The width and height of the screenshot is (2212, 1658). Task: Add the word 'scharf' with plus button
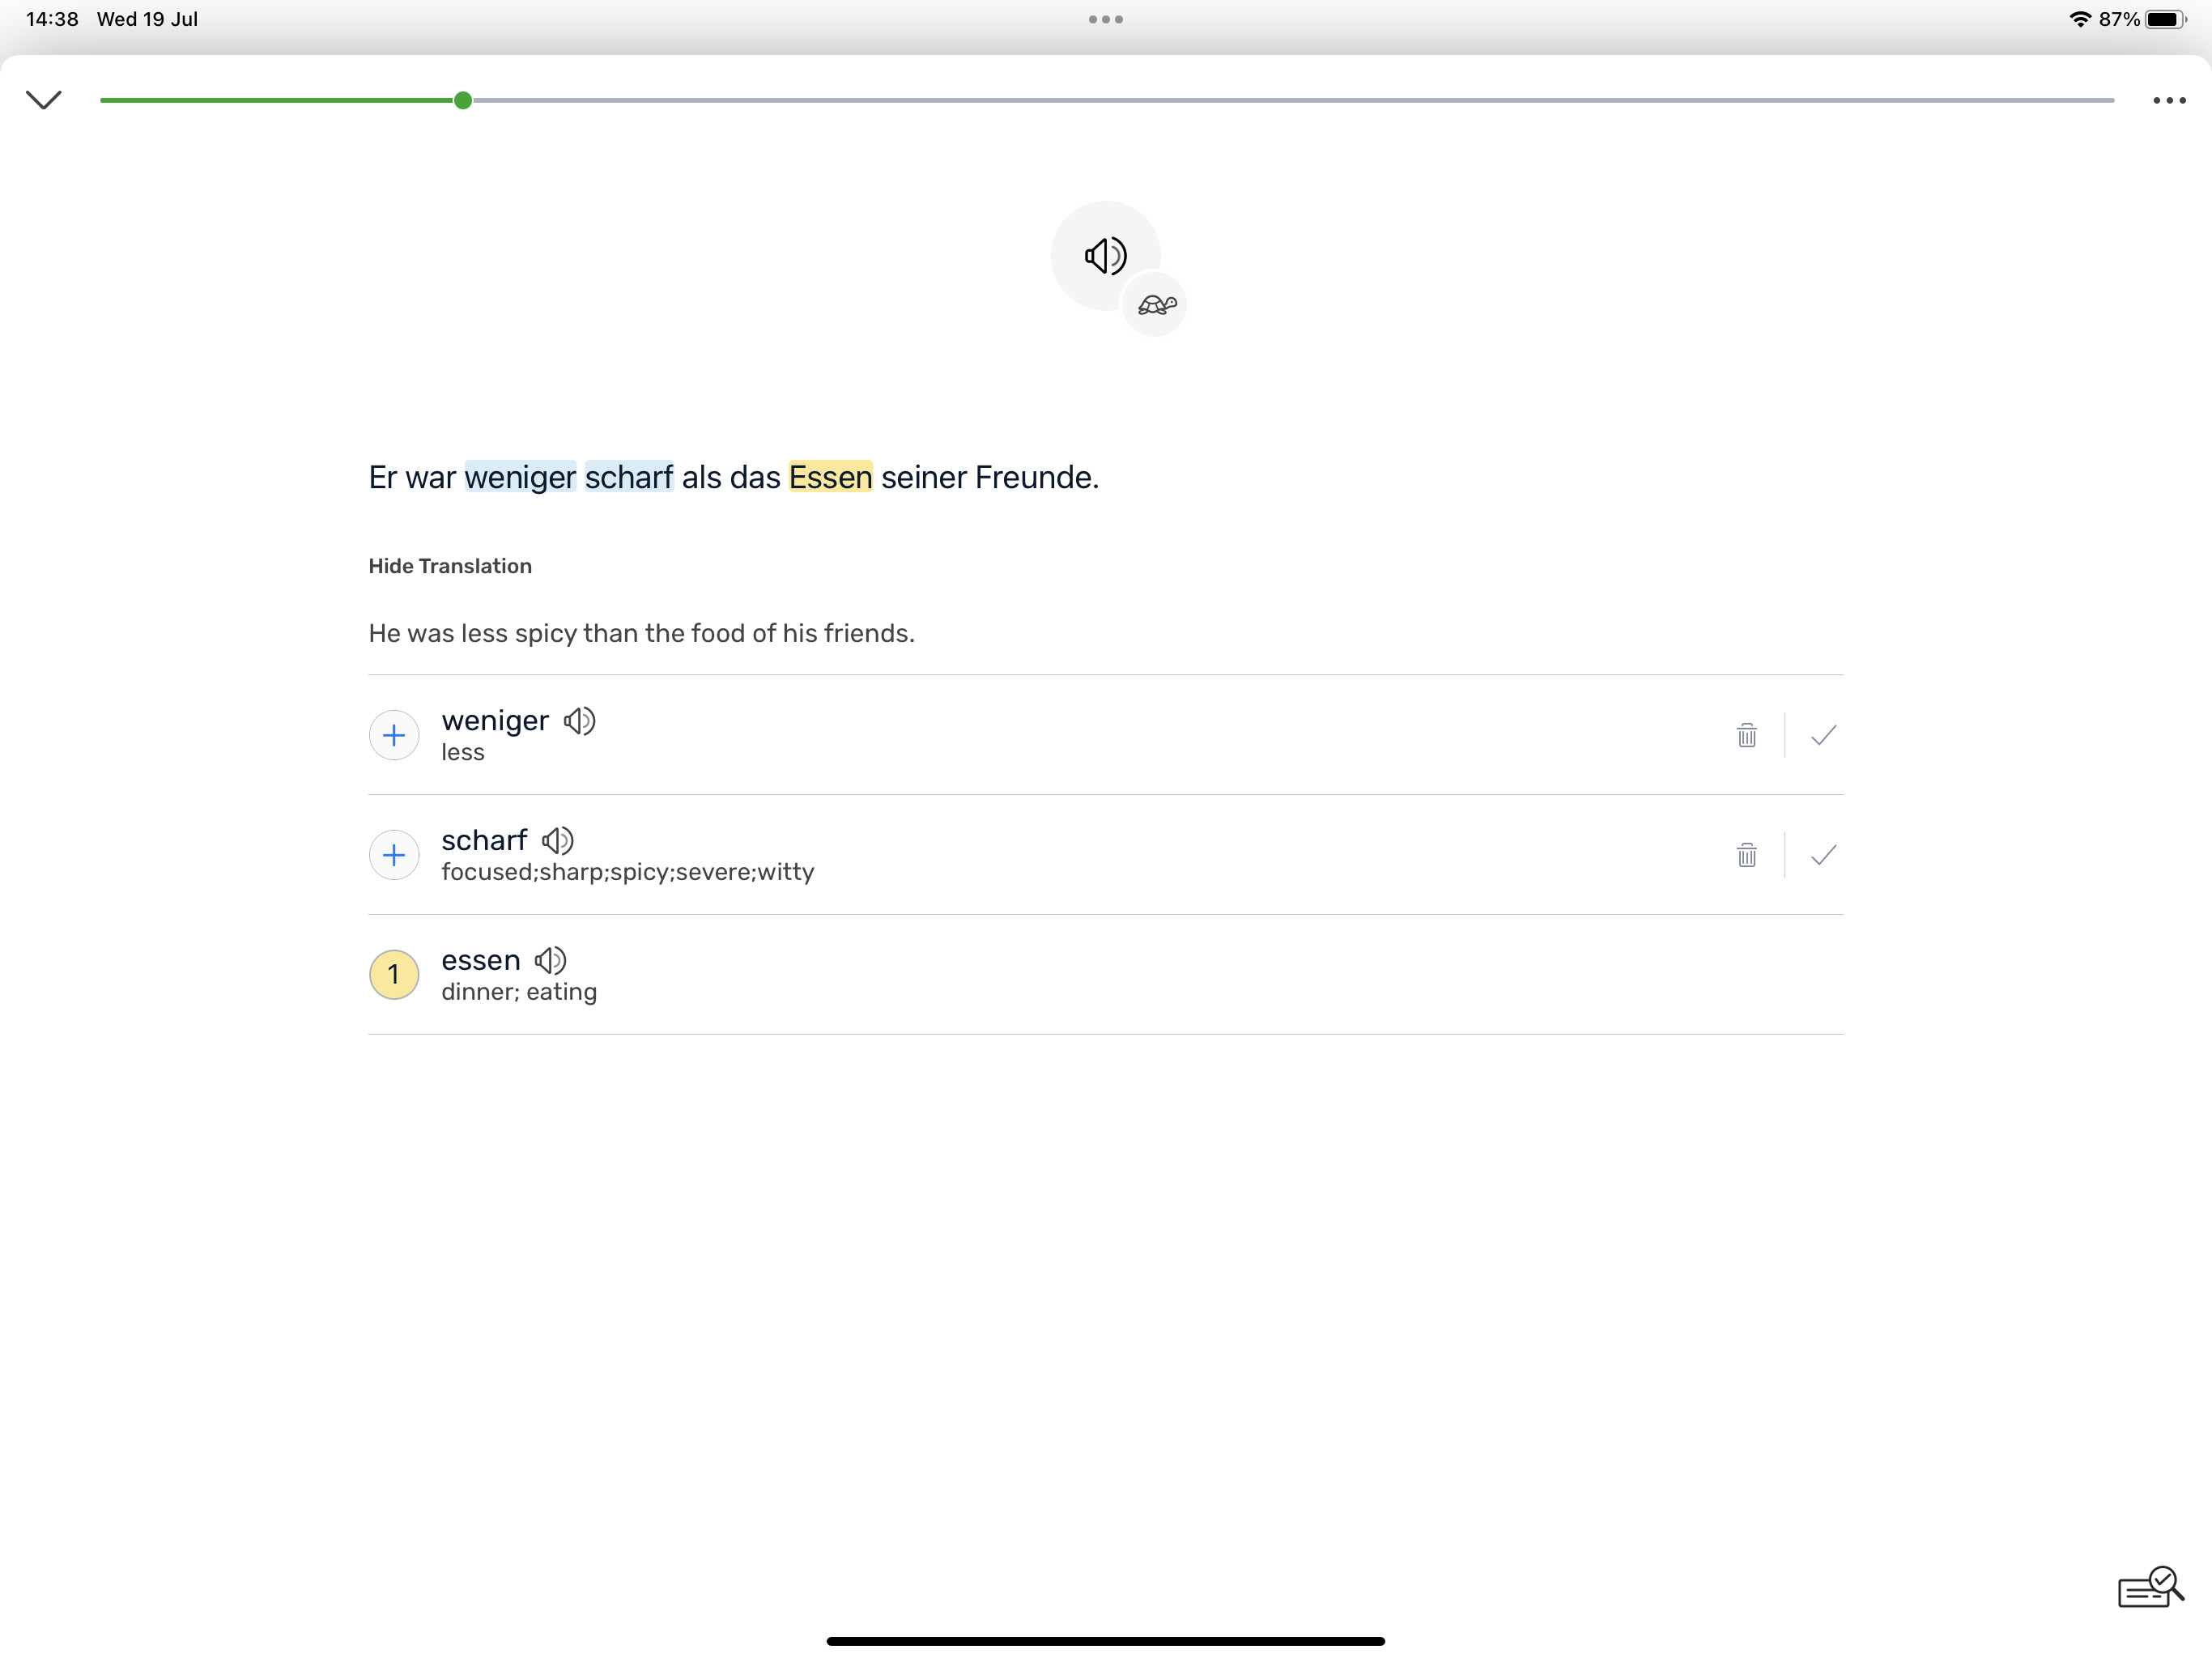coord(394,855)
